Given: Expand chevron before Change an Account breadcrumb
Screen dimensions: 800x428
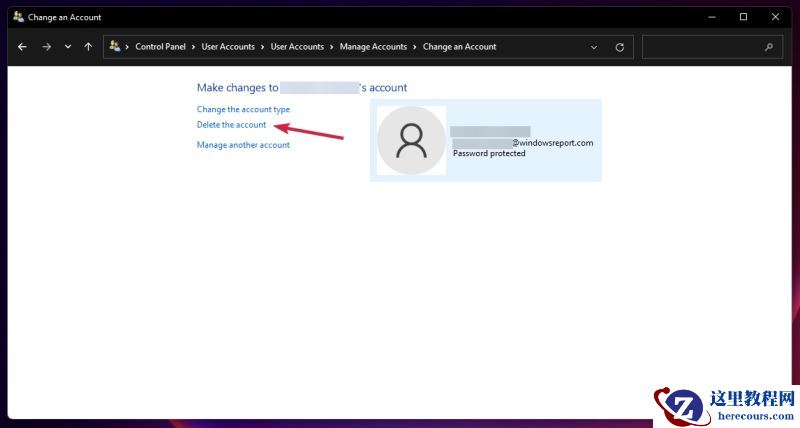Looking at the screenshot, I should point(415,47).
